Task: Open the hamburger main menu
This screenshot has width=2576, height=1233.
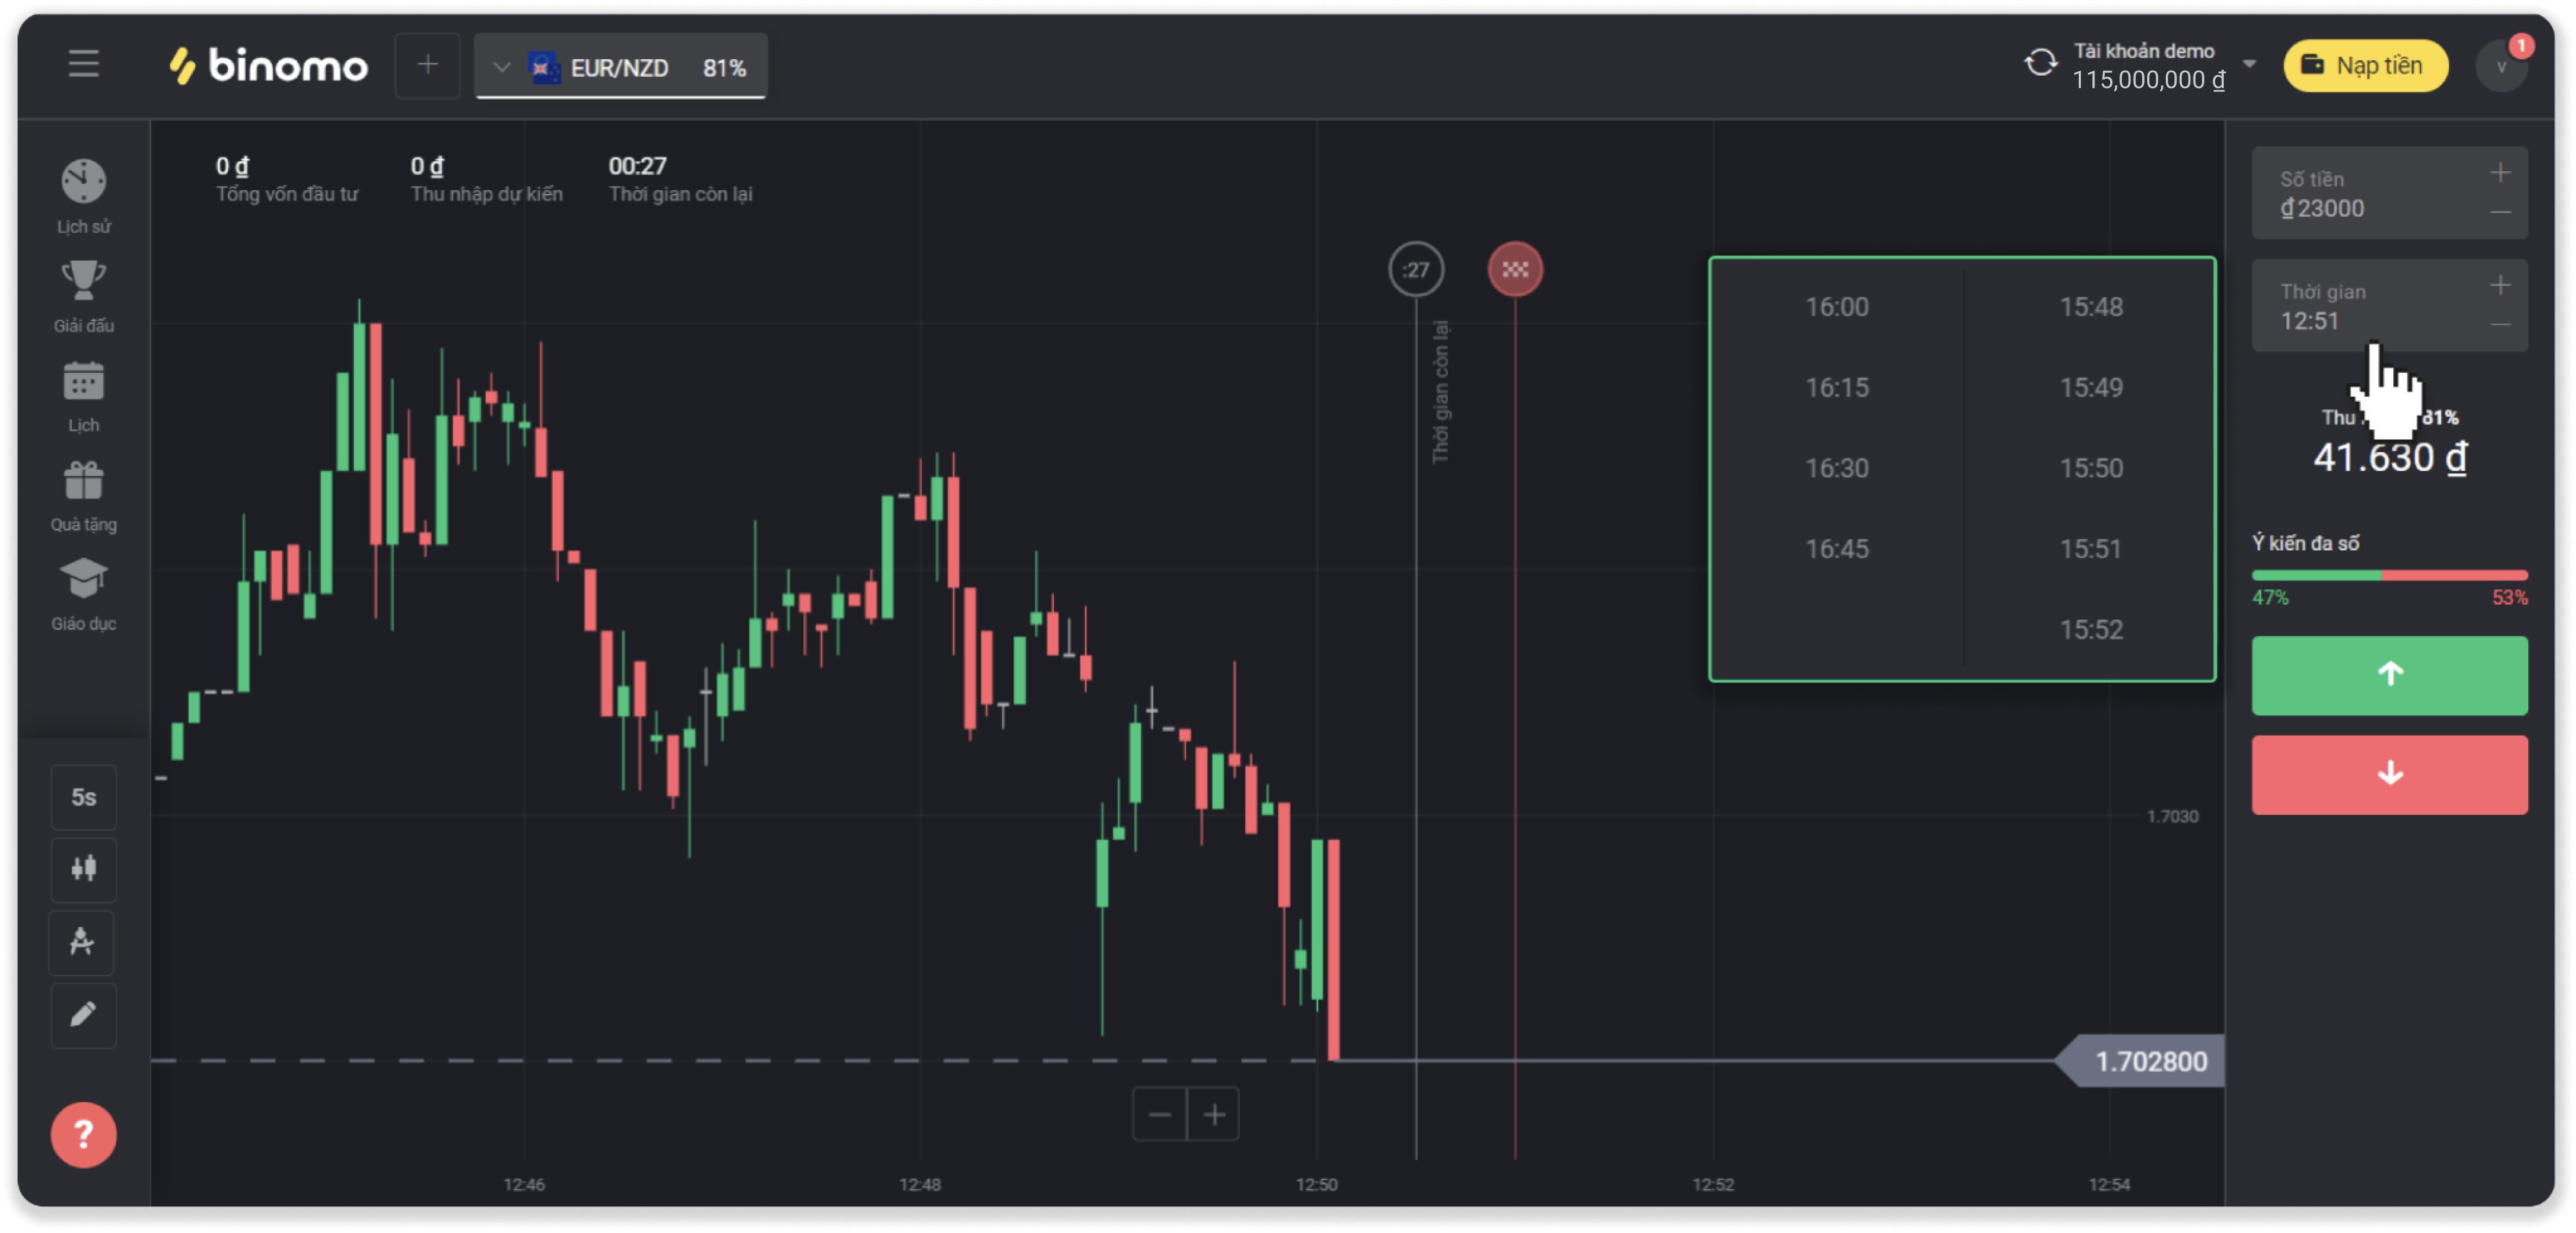Action: pyautogui.click(x=83, y=65)
